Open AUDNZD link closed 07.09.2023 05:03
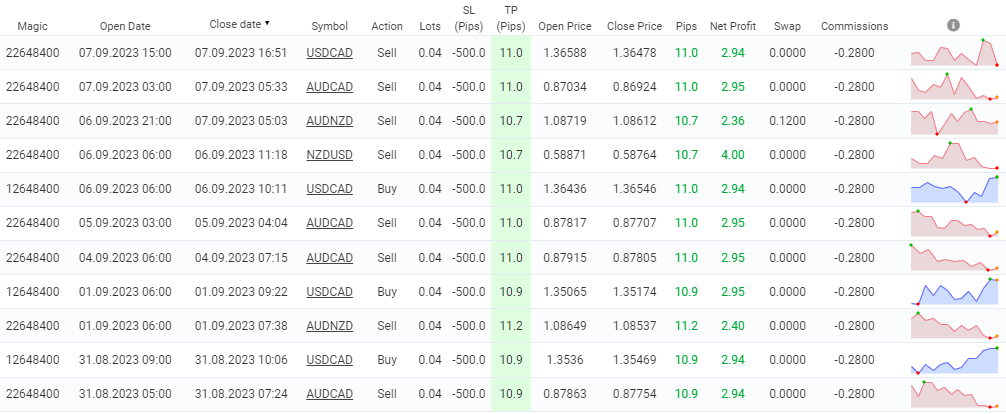 point(330,121)
